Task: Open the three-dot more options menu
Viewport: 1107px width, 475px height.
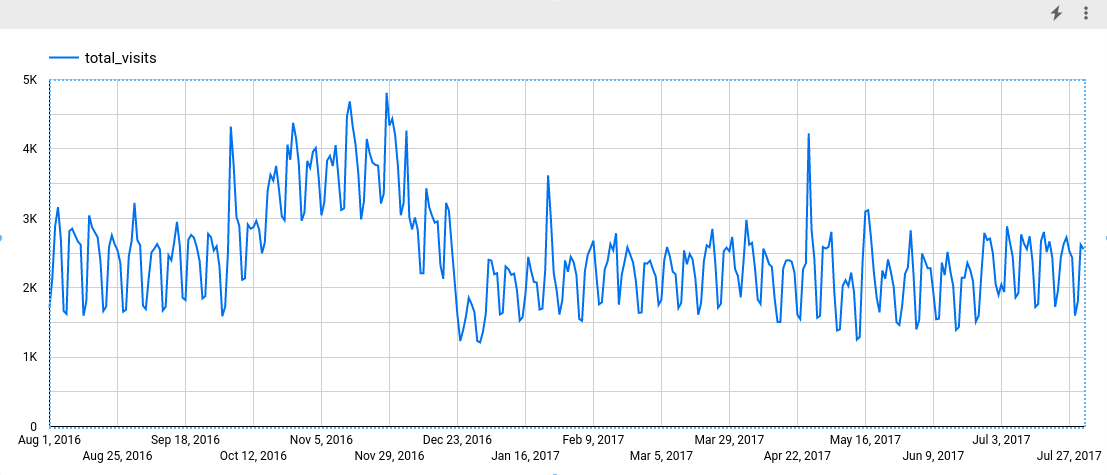Action: [x=1085, y=13]
